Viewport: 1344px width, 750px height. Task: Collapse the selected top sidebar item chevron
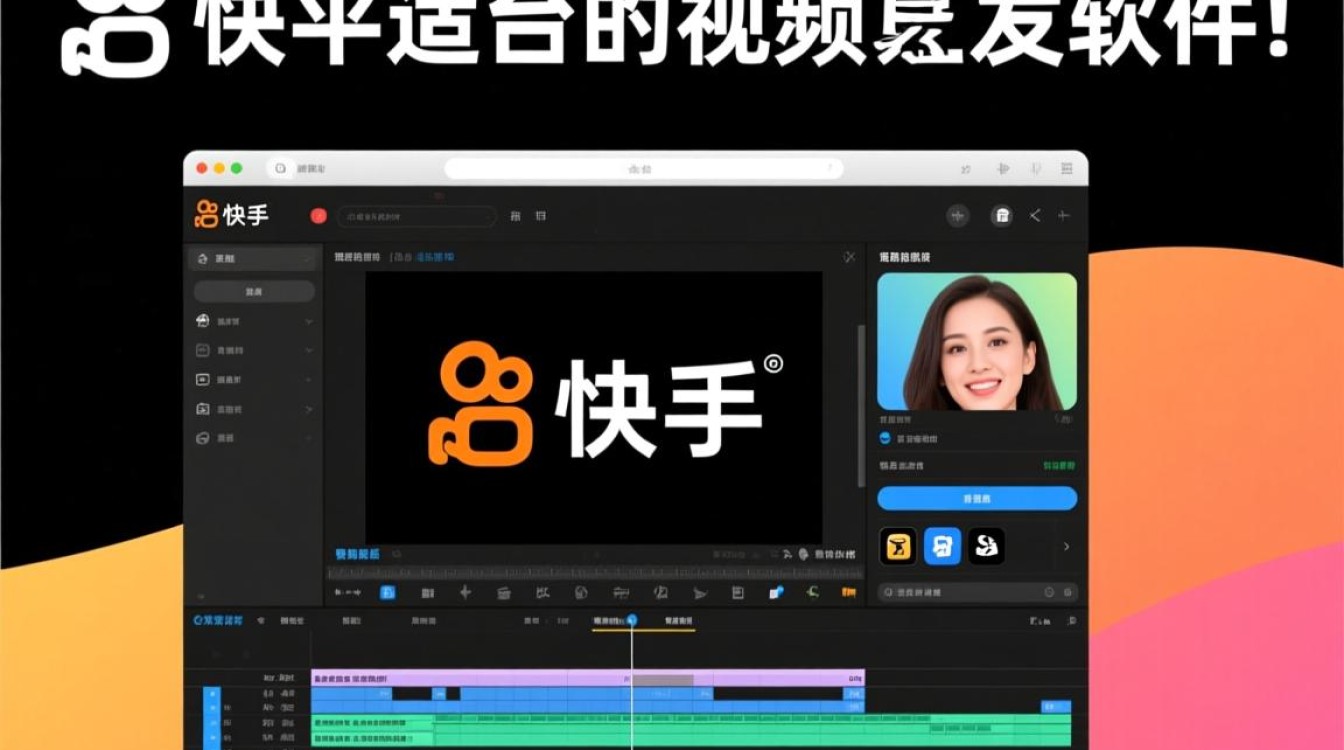[308, 258]
